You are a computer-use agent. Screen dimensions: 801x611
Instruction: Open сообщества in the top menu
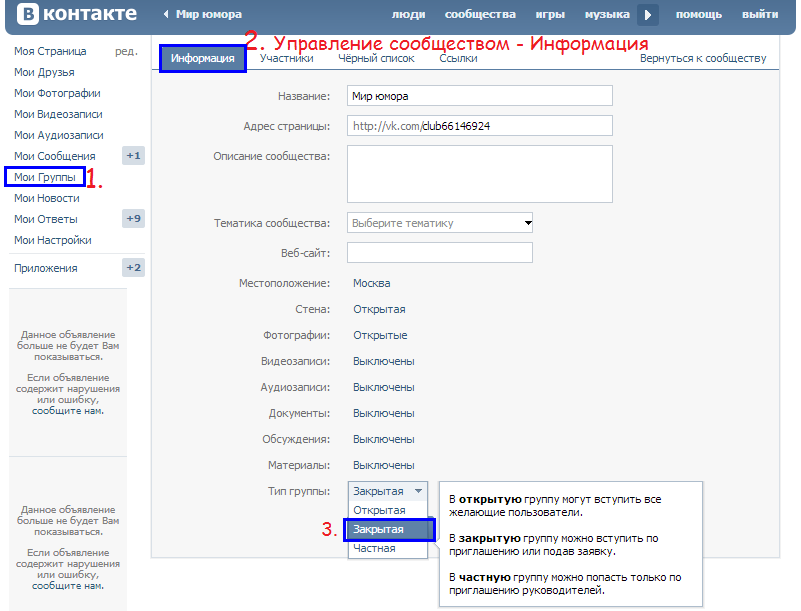480,14
